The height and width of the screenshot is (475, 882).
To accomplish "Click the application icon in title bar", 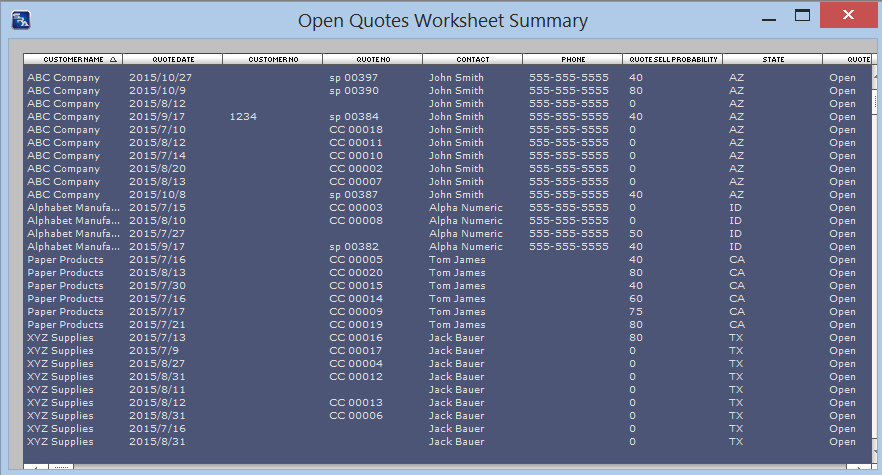I will [x=20, y=19].
